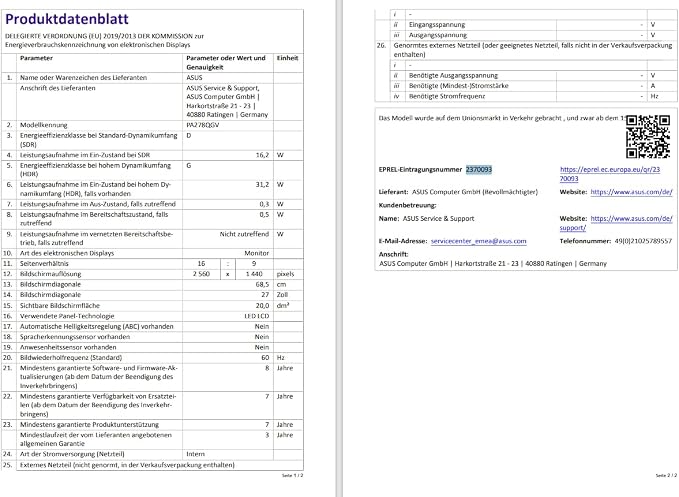Click the highlighted EPREL number 2370093
This screenshot has height=497, width=679.
(x=479, y=169)
